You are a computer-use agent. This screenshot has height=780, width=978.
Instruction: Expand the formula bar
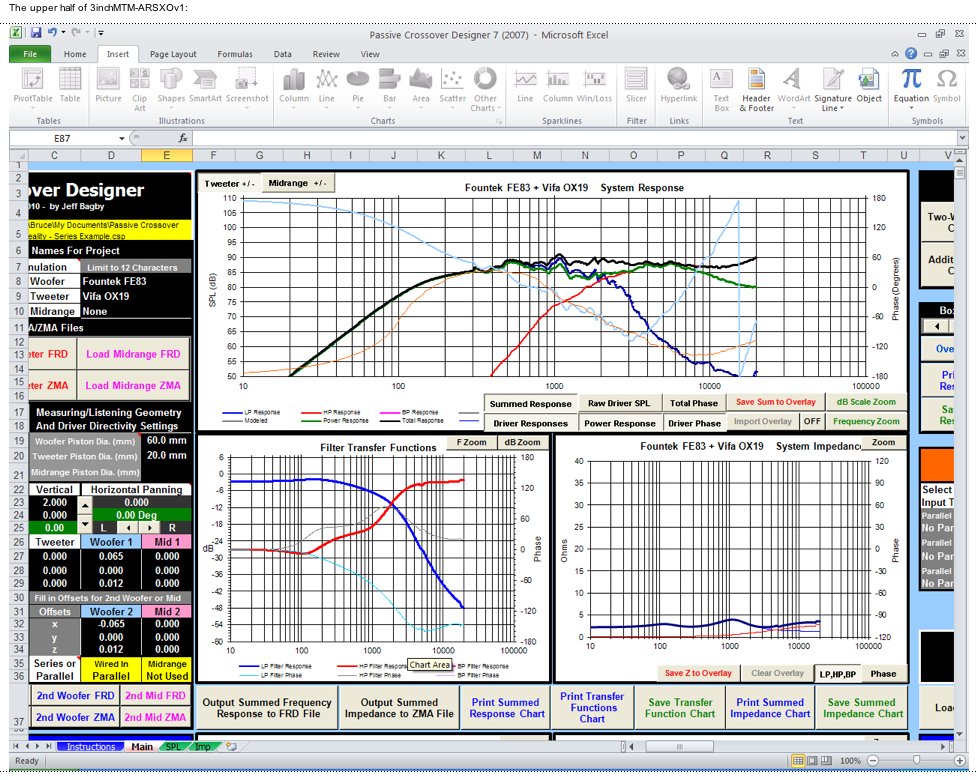tap(962, 138)
